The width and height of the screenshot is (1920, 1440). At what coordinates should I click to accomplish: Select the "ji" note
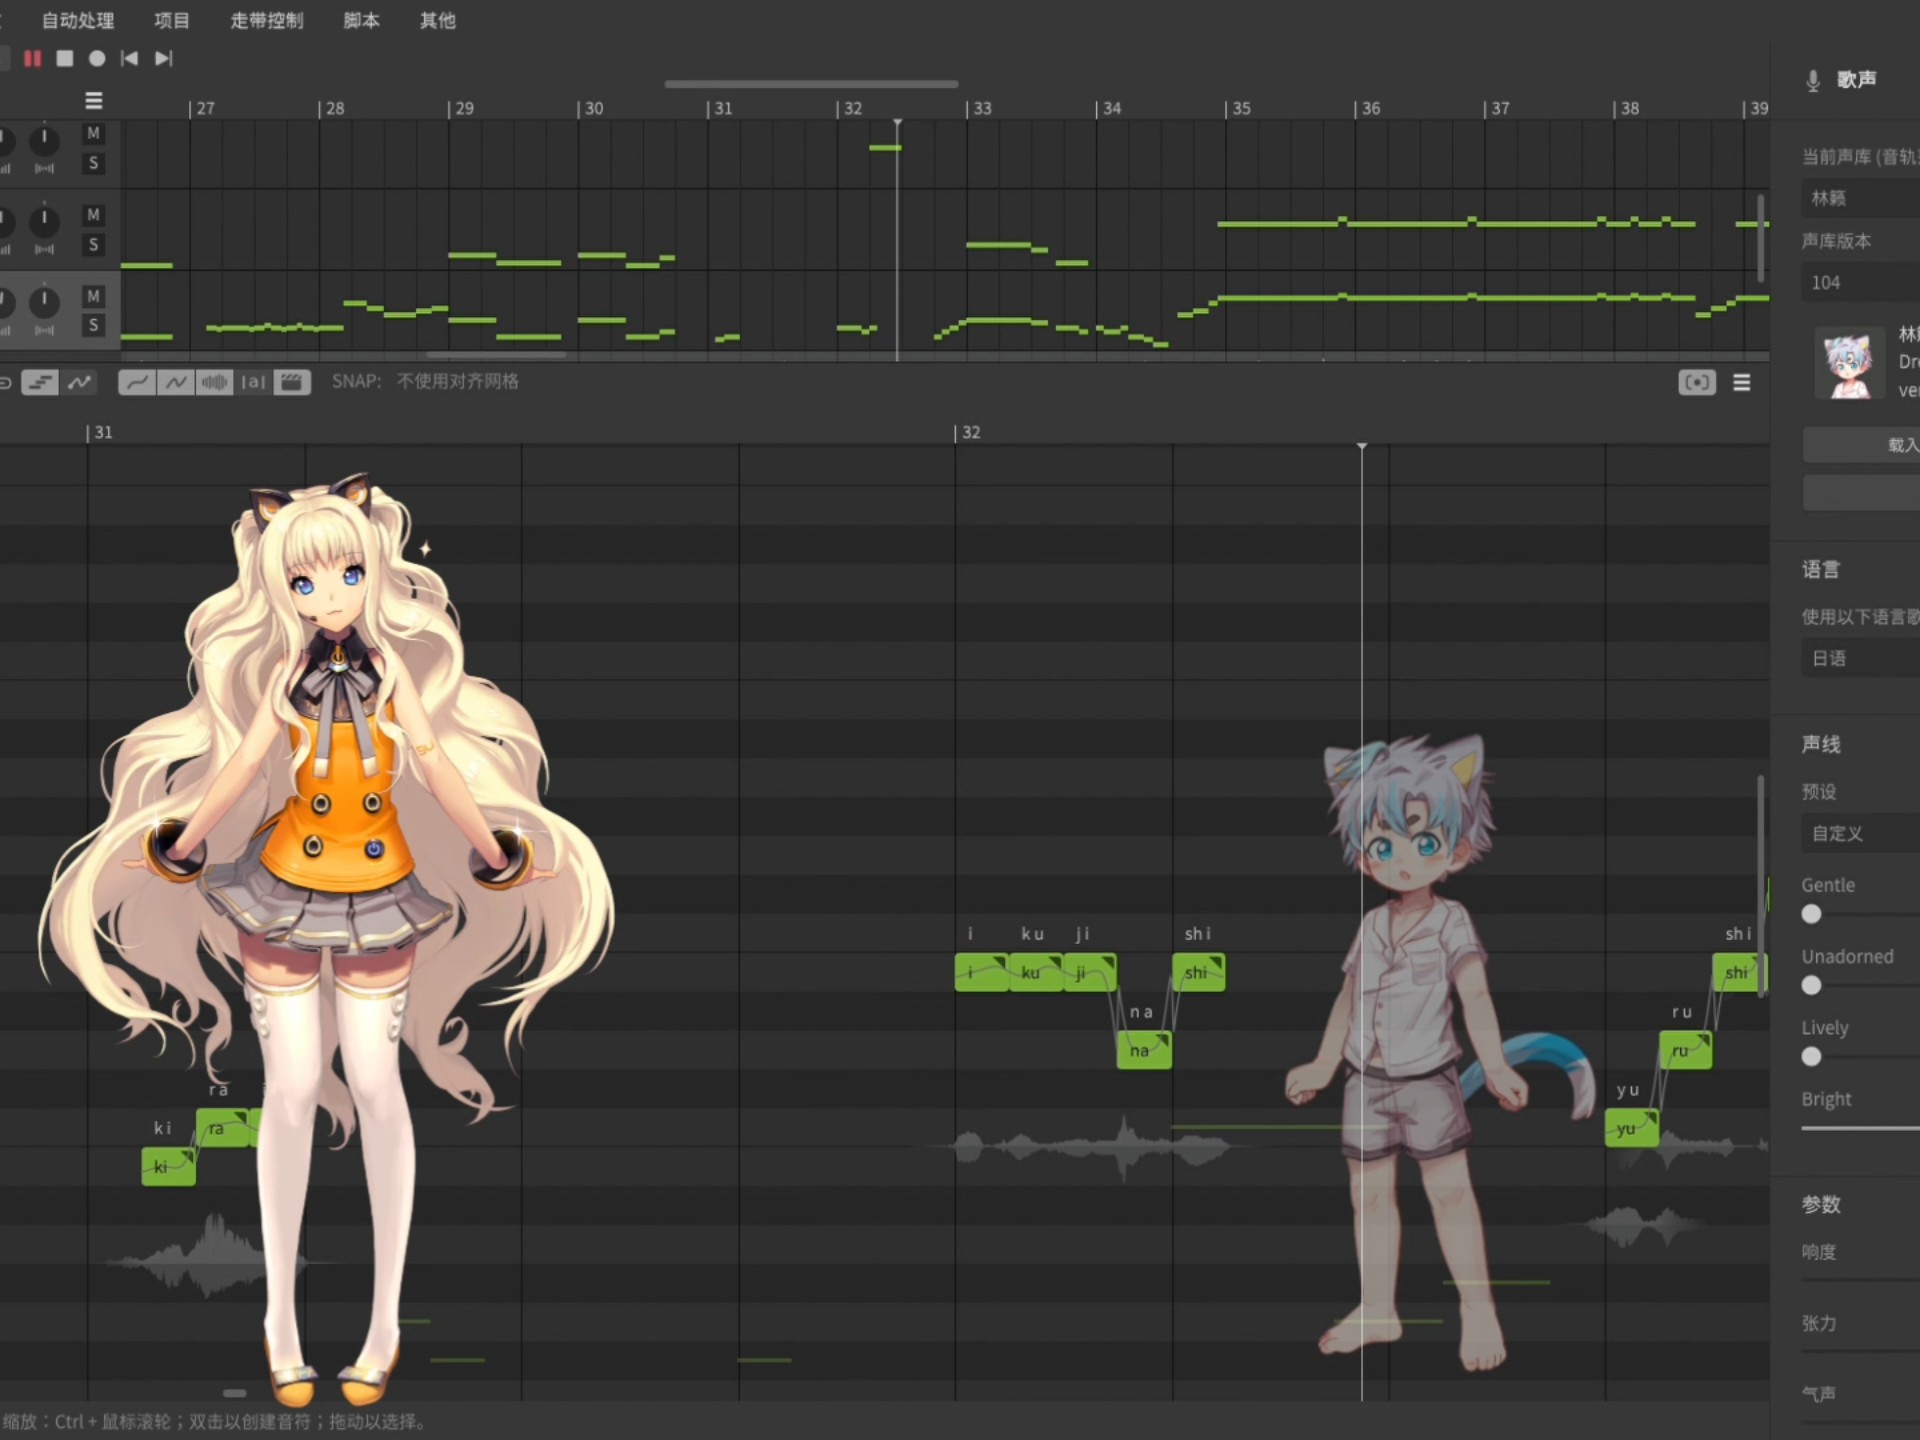click(1089, 972)
